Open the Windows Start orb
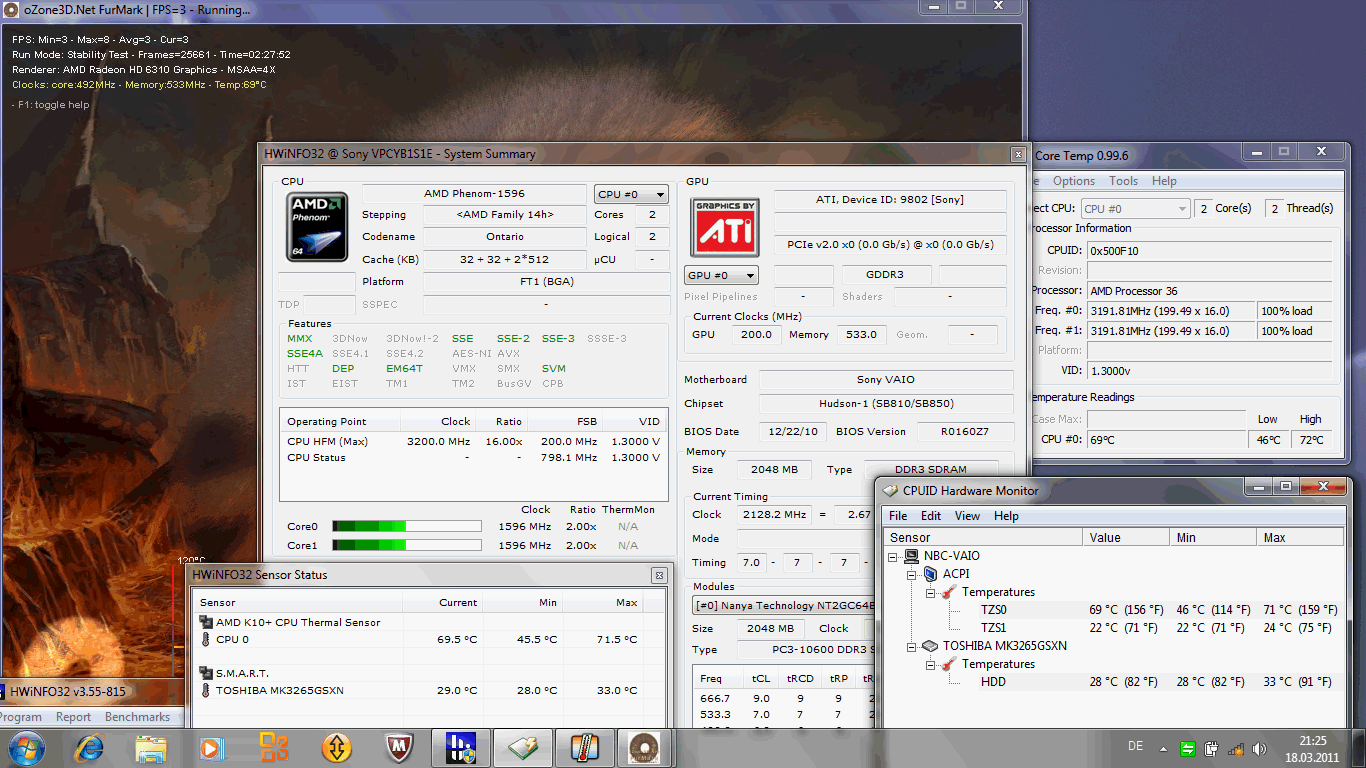 25,747
